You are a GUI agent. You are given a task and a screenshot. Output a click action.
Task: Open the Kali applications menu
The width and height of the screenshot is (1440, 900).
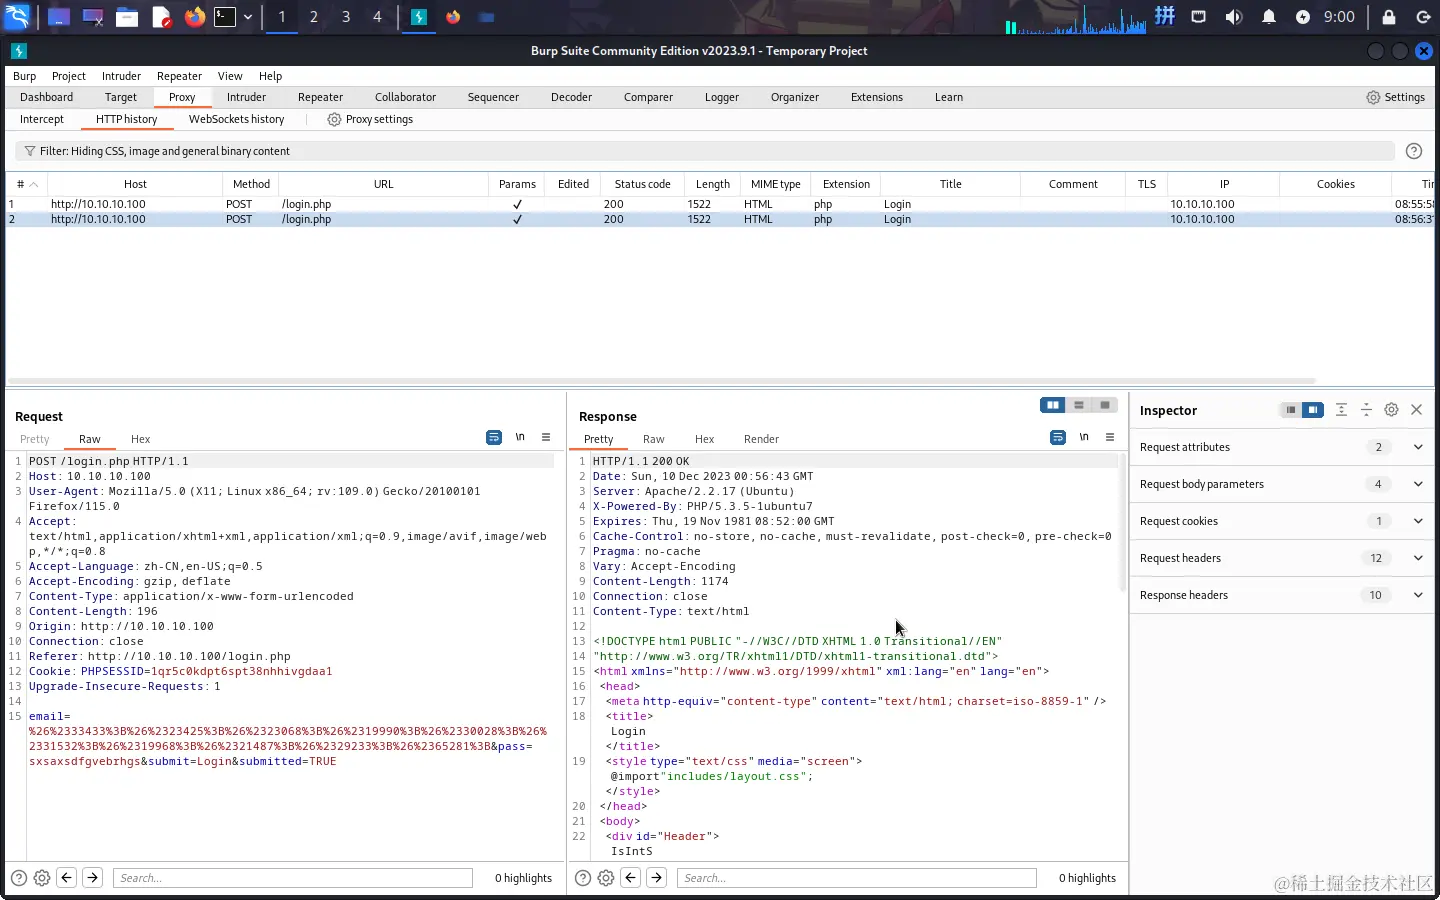[x=18, y=16]
